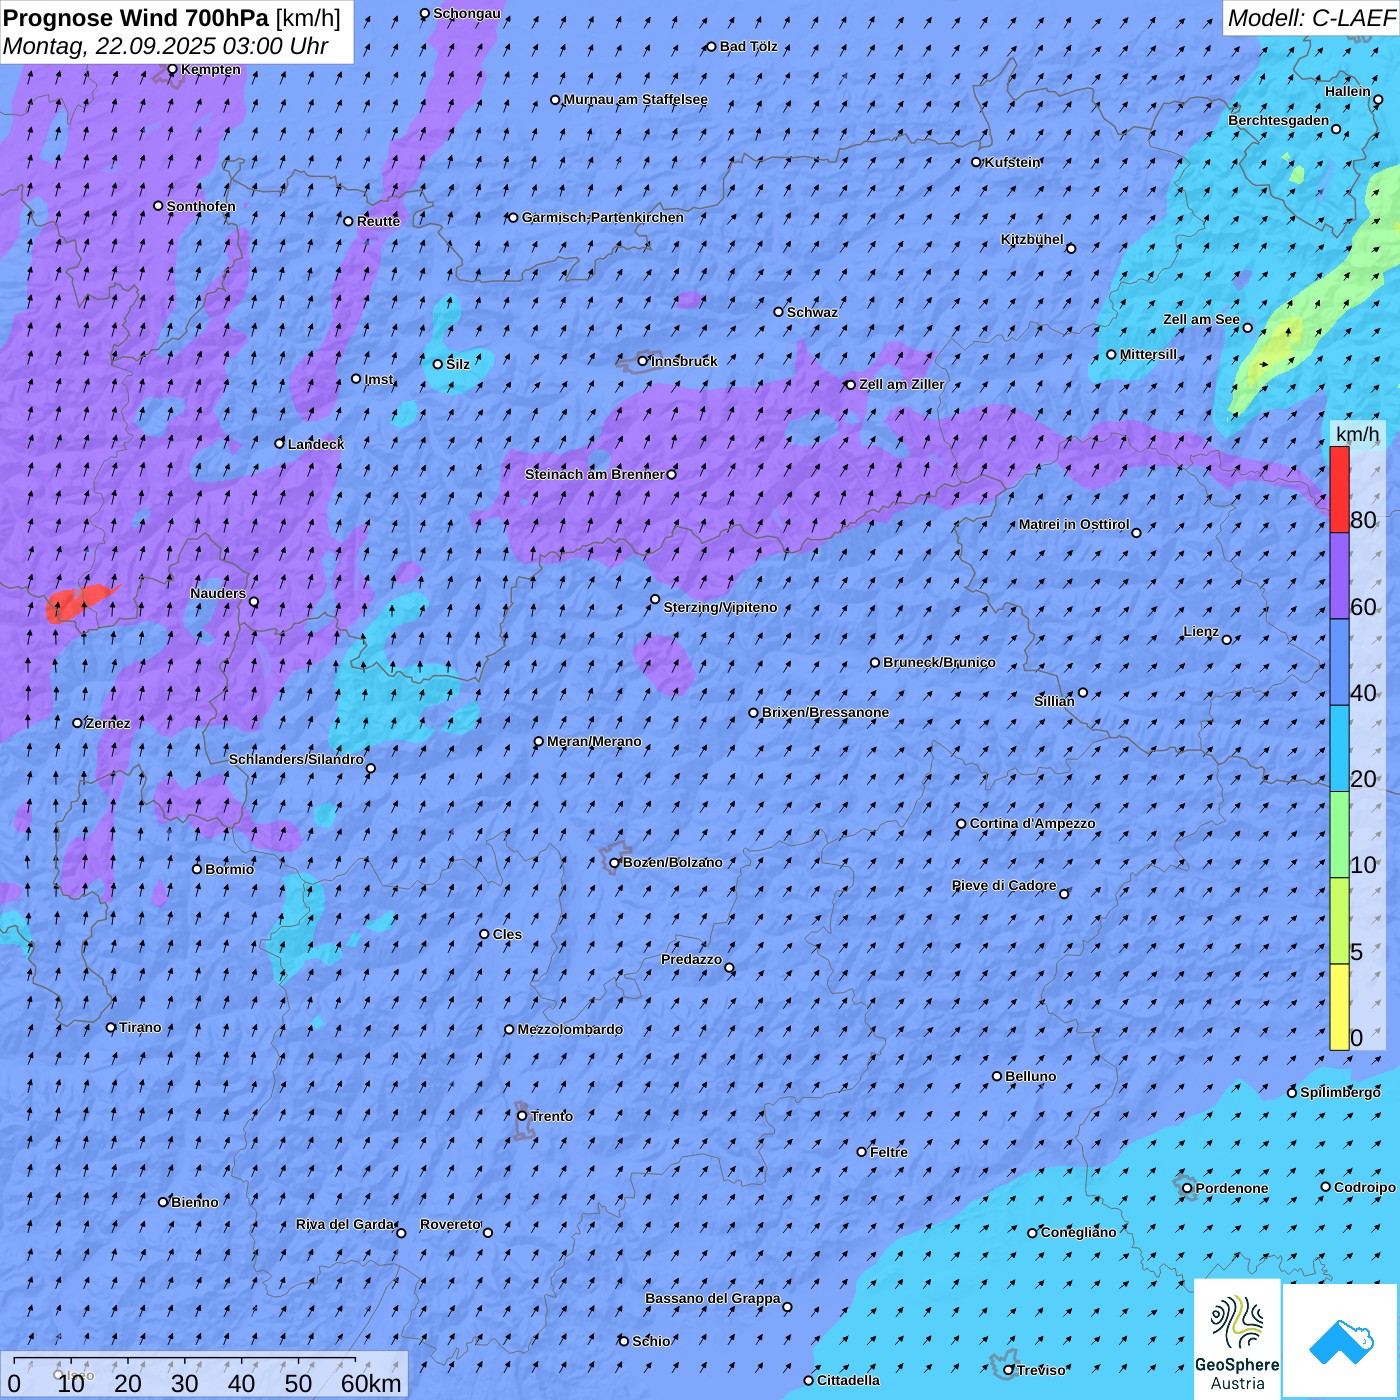Screen dimensions: 1400x1400
Task: Click the Kempten city label
Action: tap(211, 69)
